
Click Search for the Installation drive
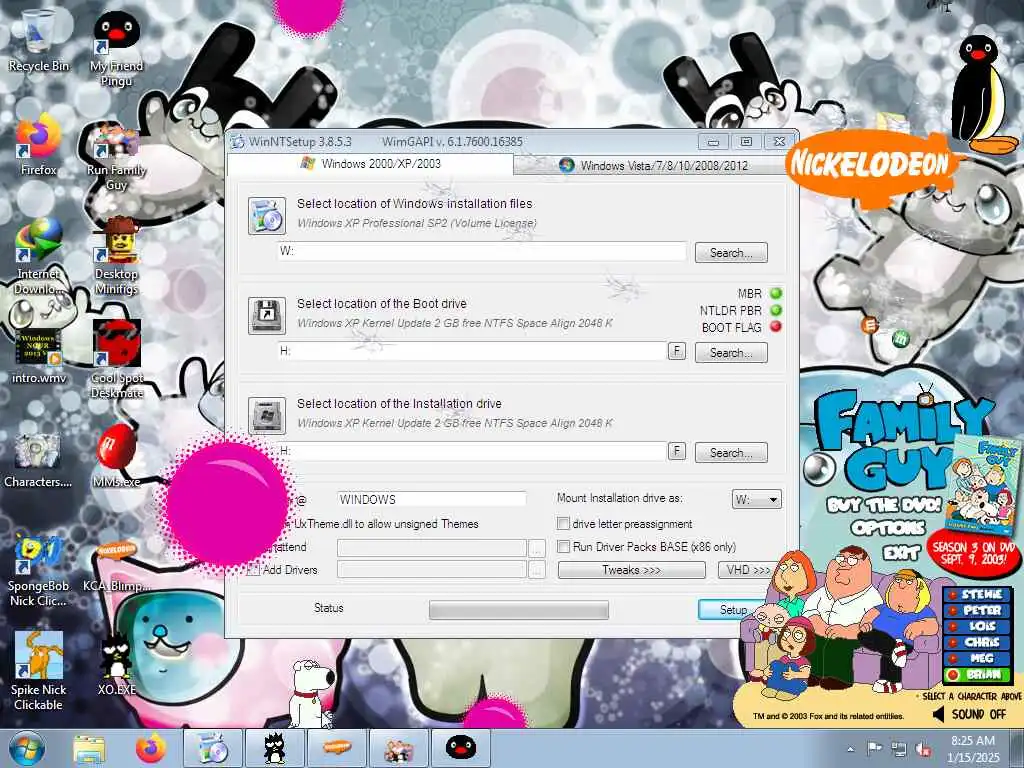pos(731,453)
